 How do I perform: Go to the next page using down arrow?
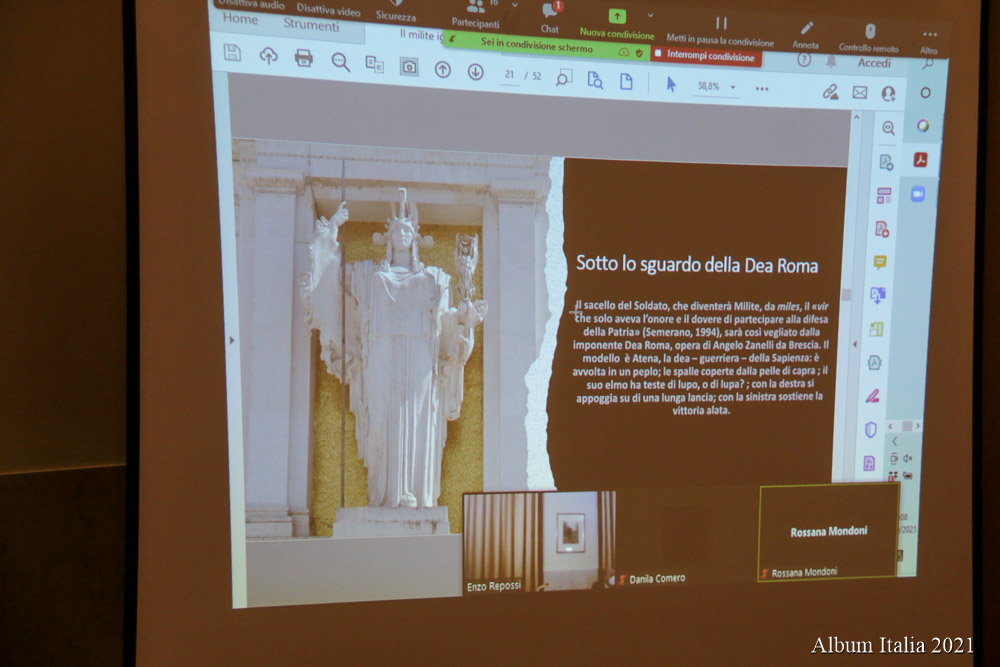tap(475, 72)
